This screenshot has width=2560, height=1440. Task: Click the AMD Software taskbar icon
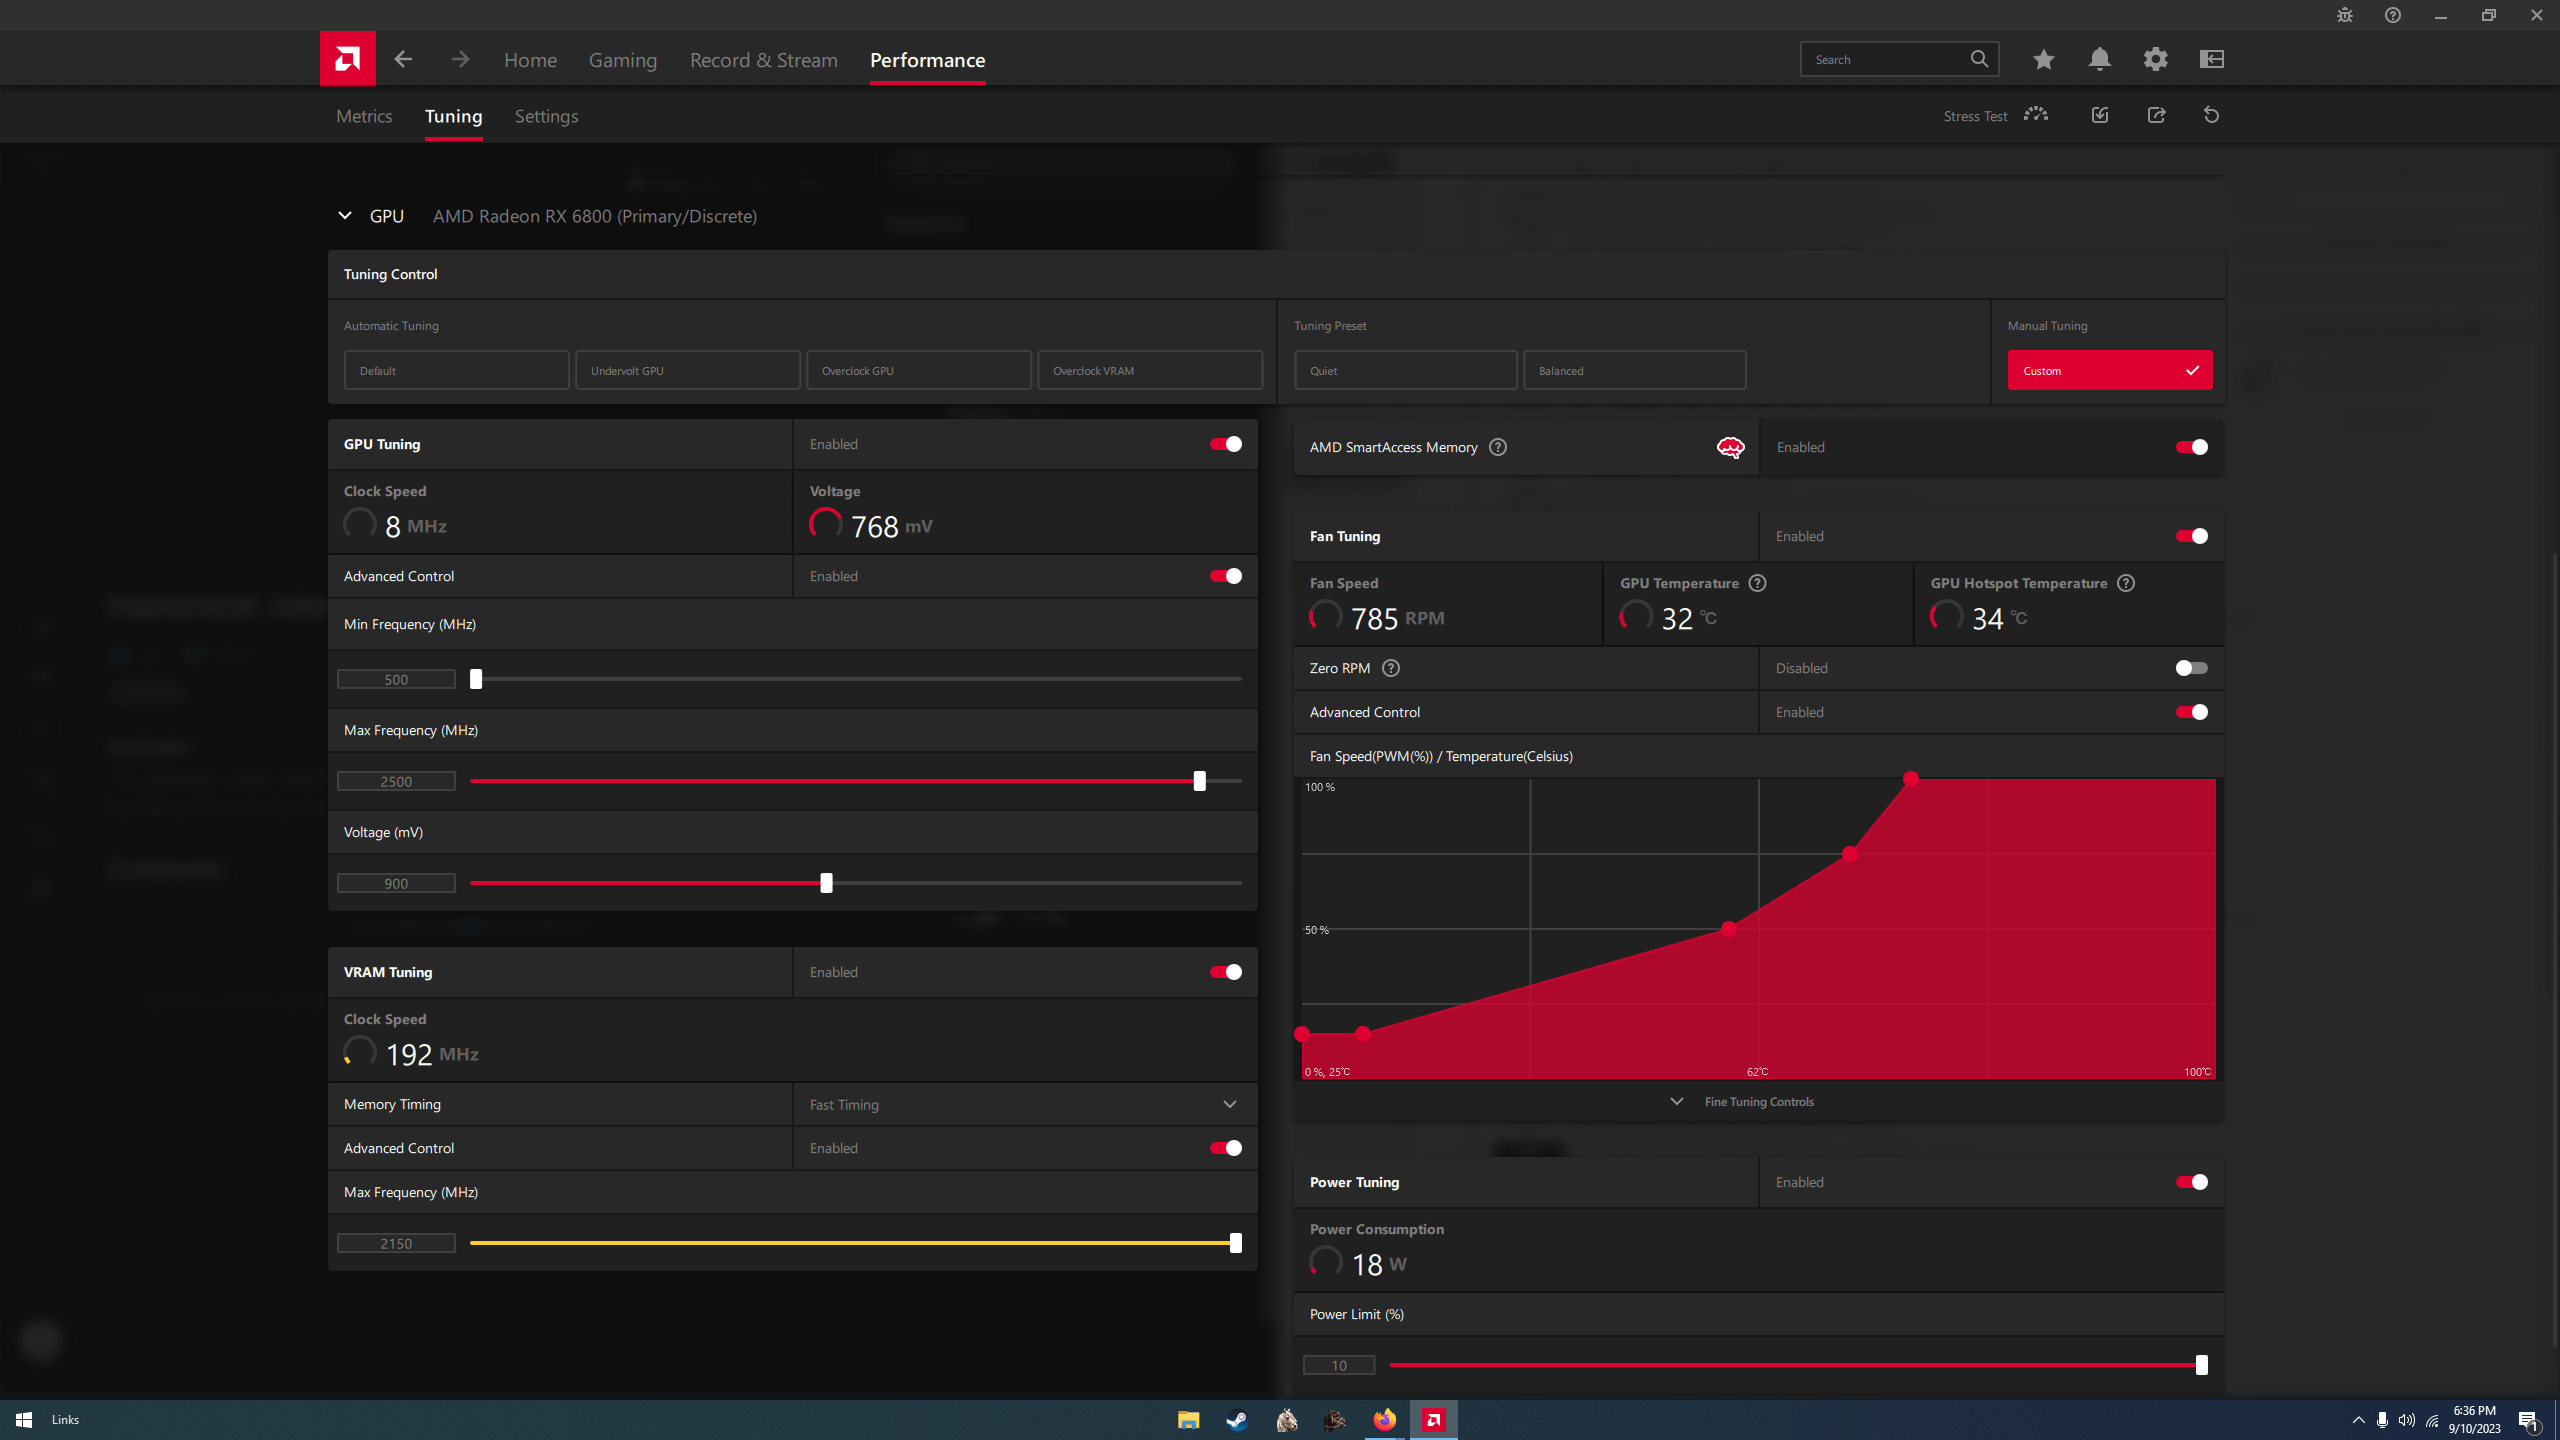click(1433, 1420)
